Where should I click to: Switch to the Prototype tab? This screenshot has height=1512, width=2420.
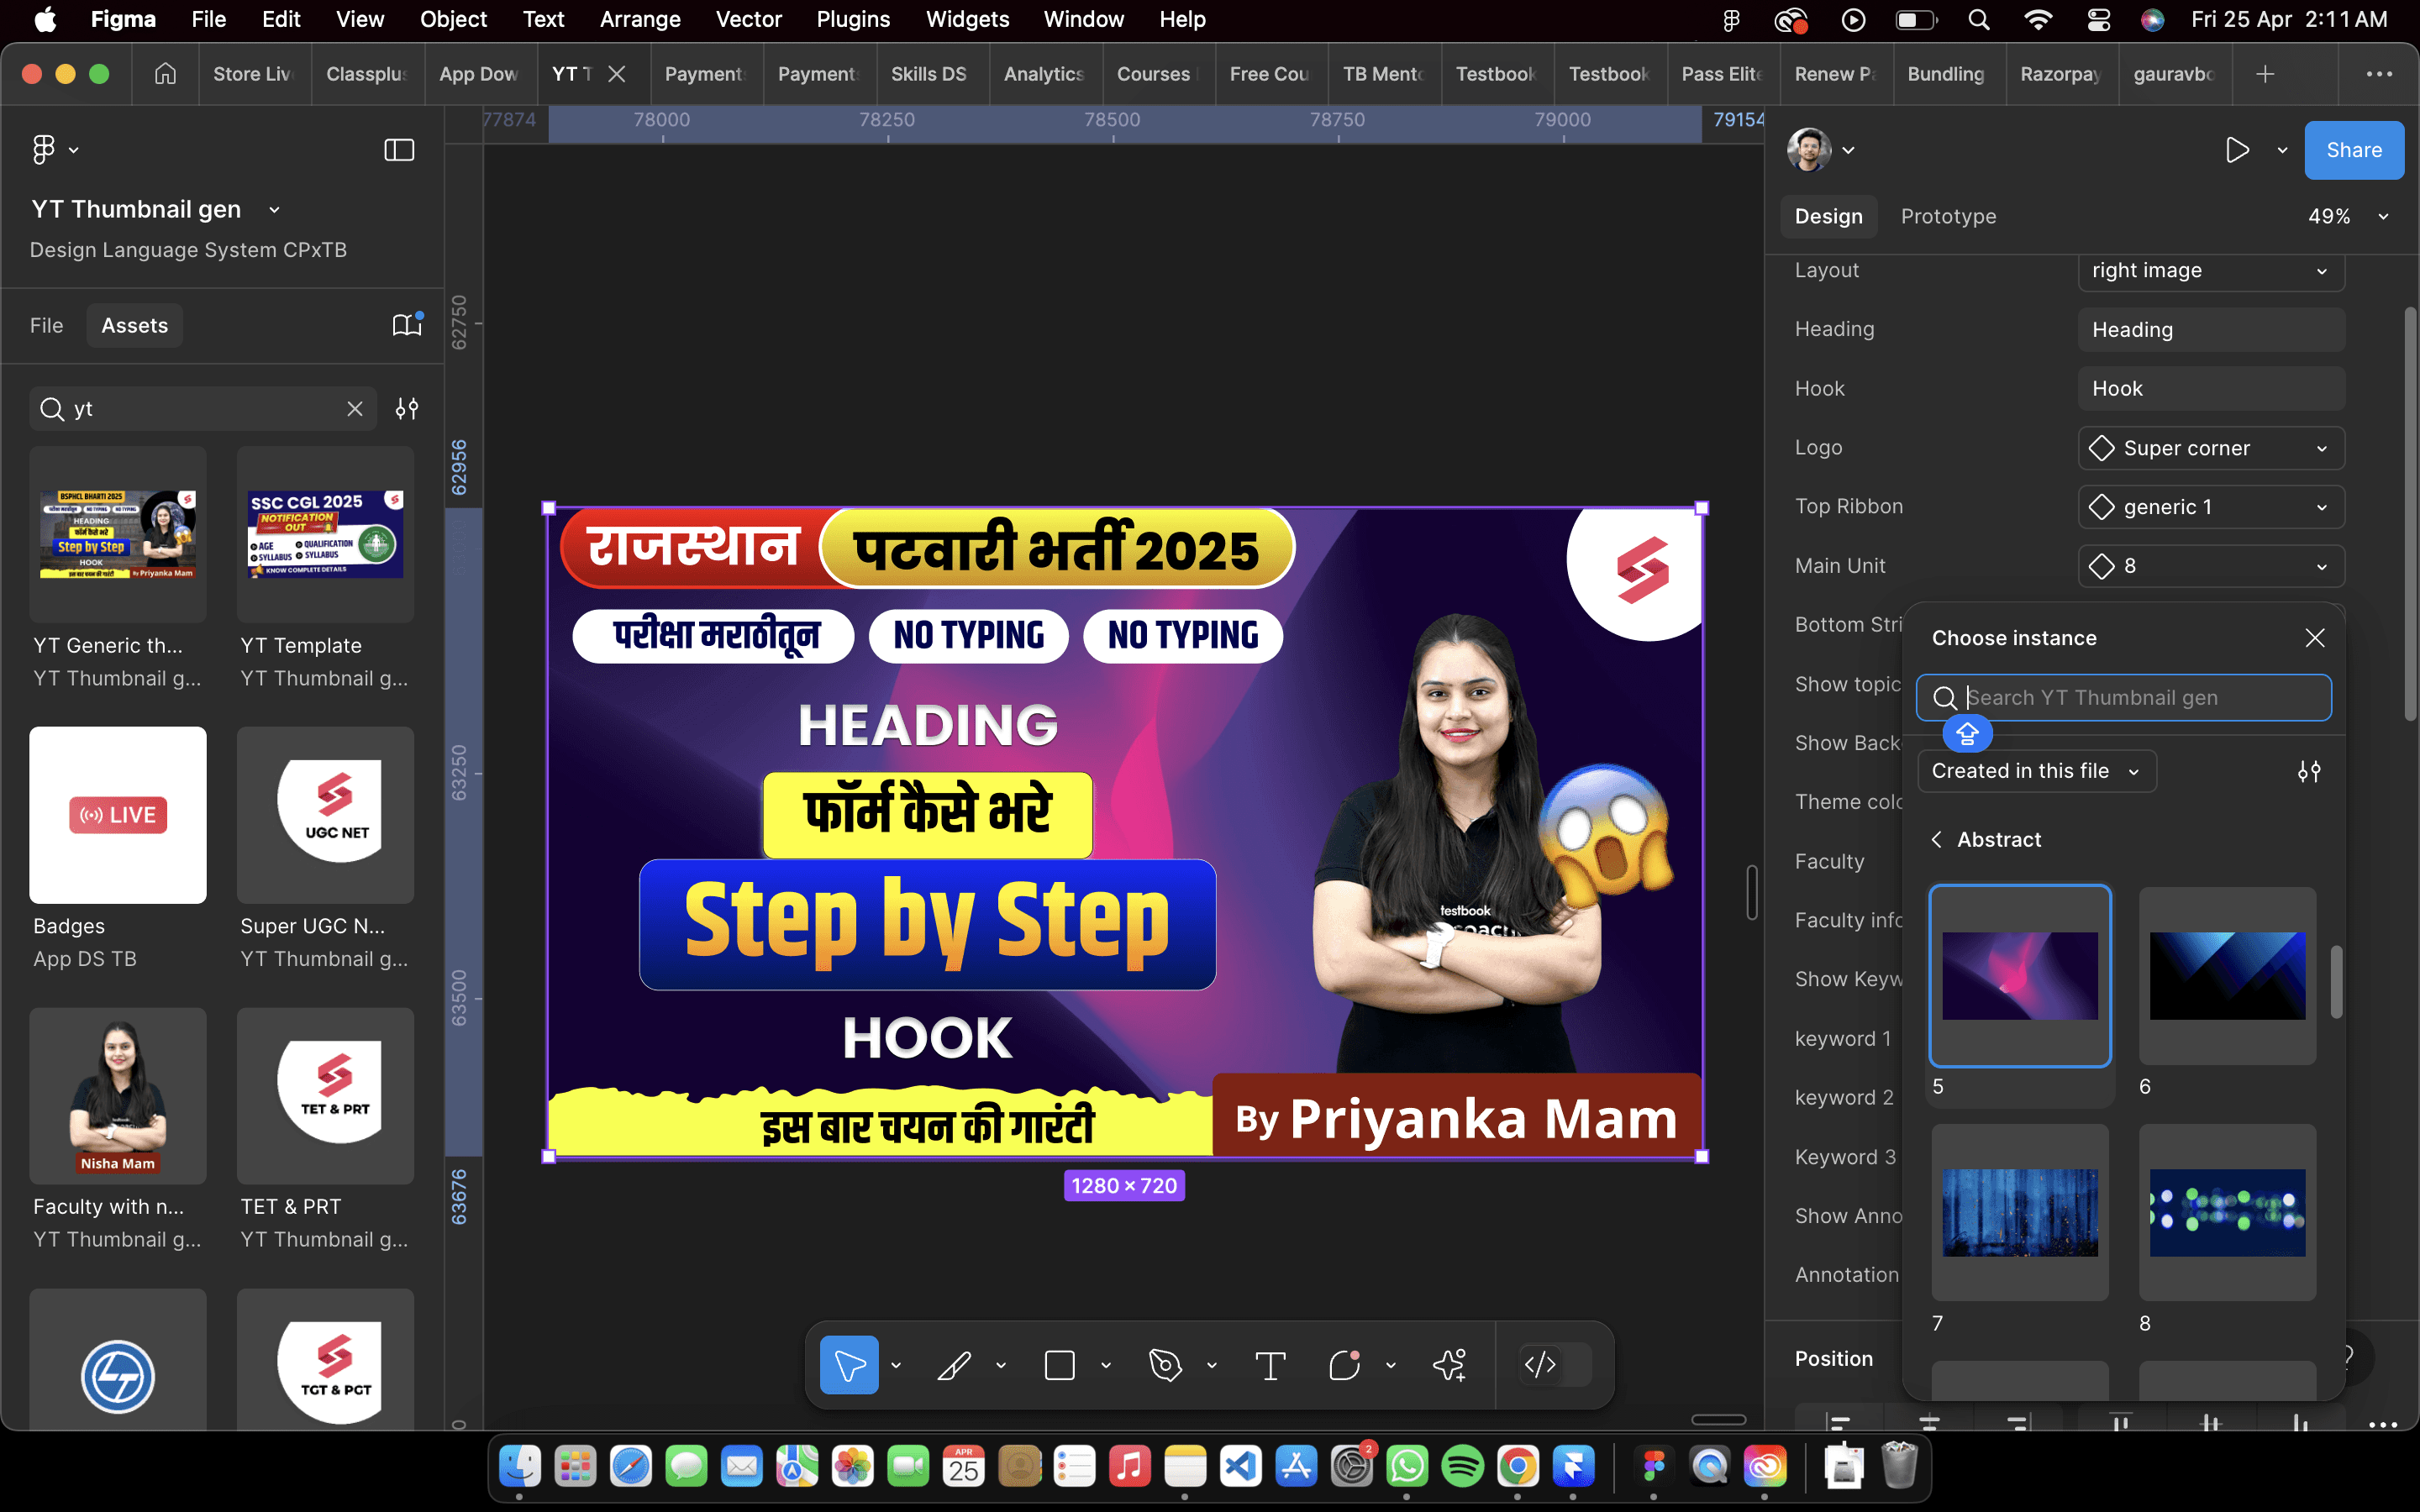(1948, 217)
